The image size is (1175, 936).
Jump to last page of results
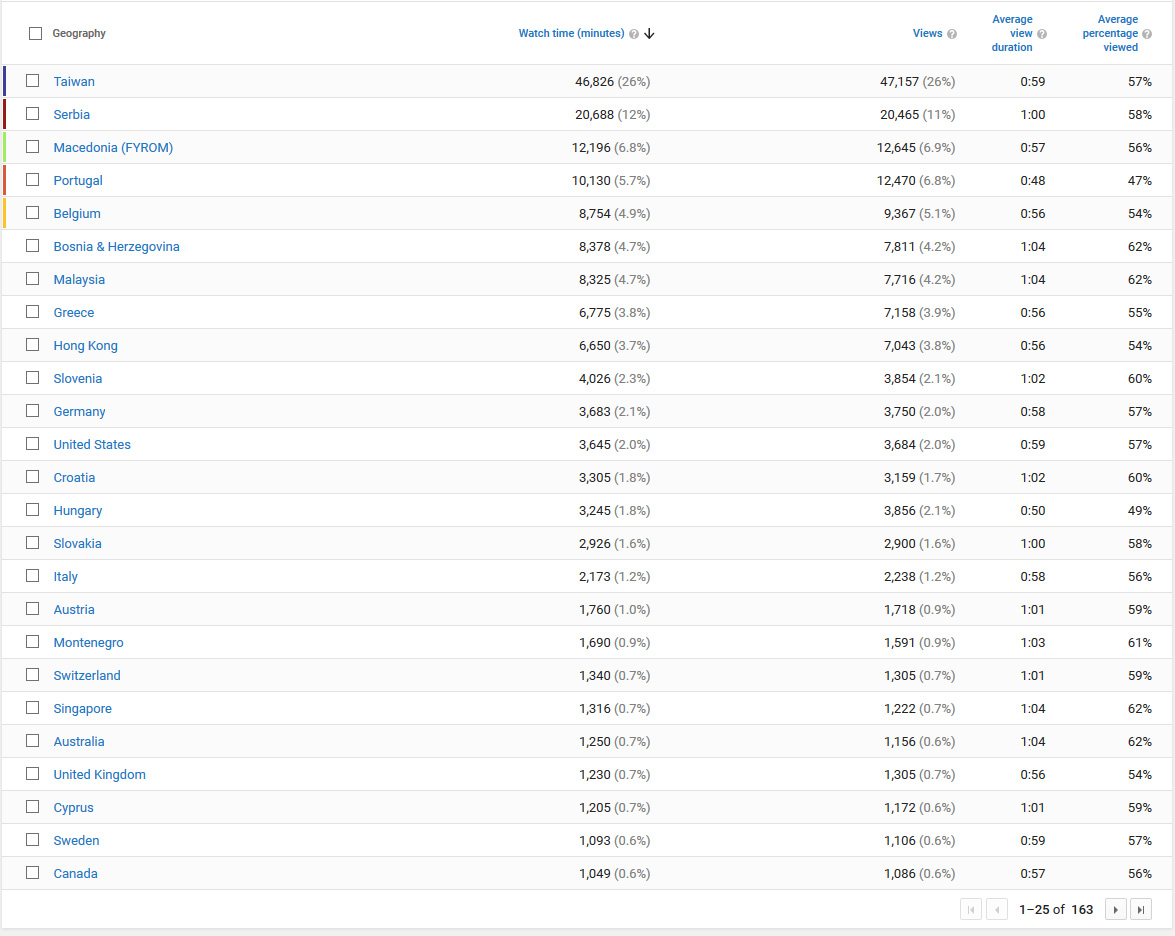coord(1141,910)
